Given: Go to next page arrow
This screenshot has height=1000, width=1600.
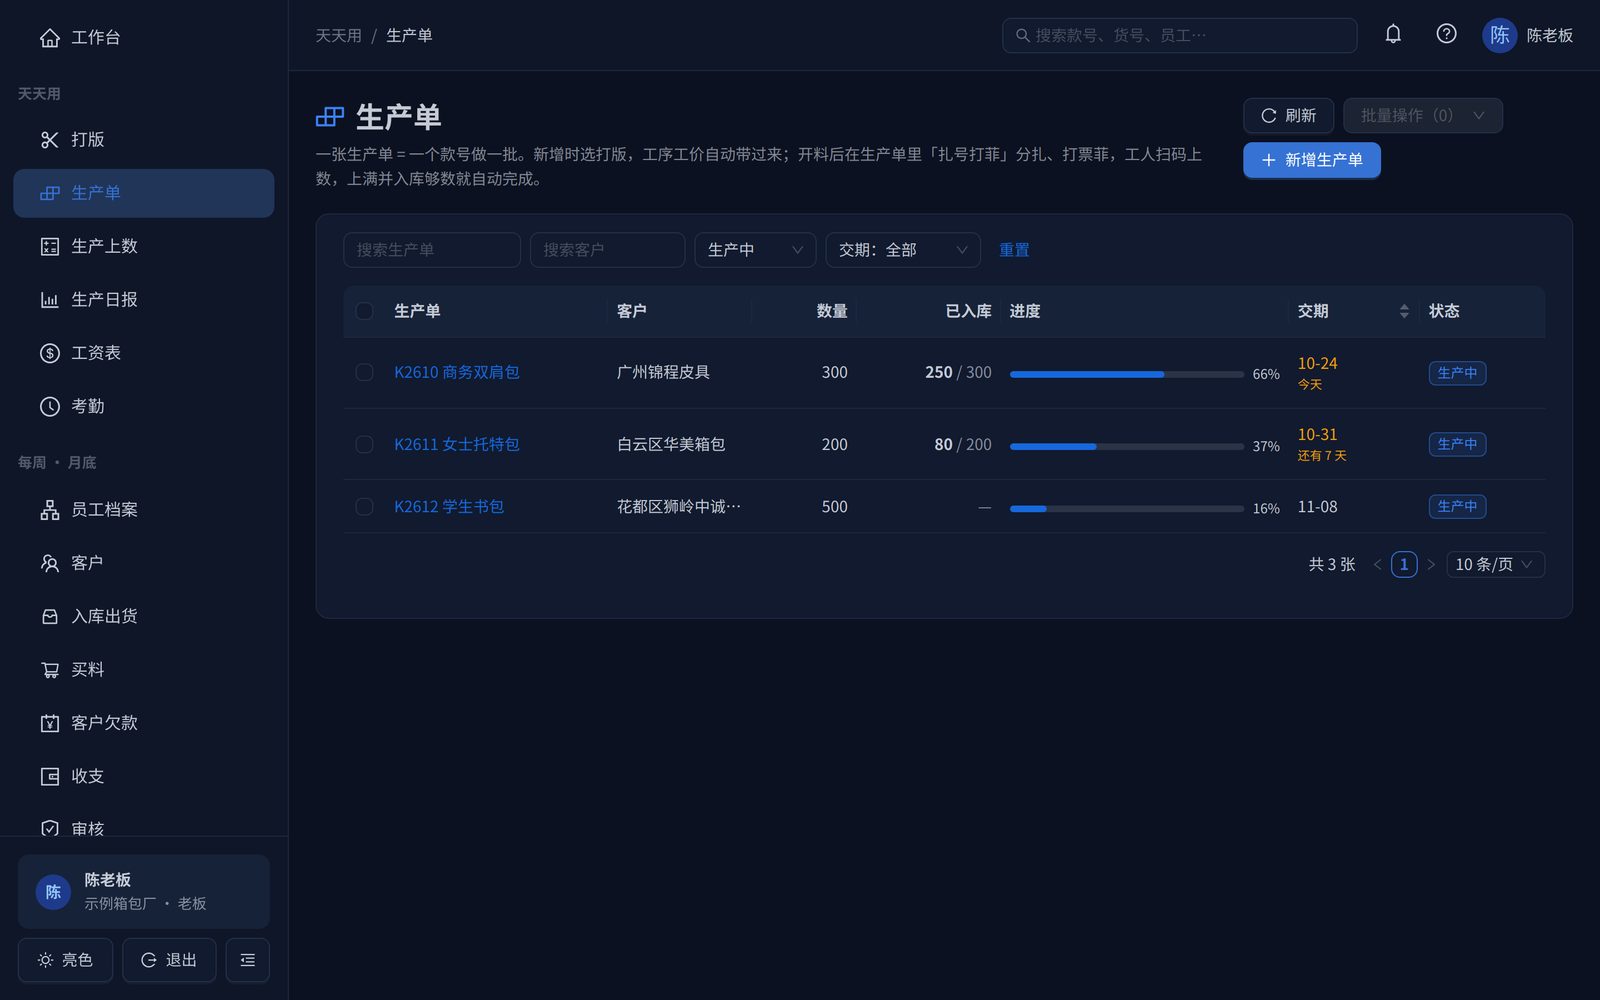Looking at the screenshot, I should [x=1431, y=565].
